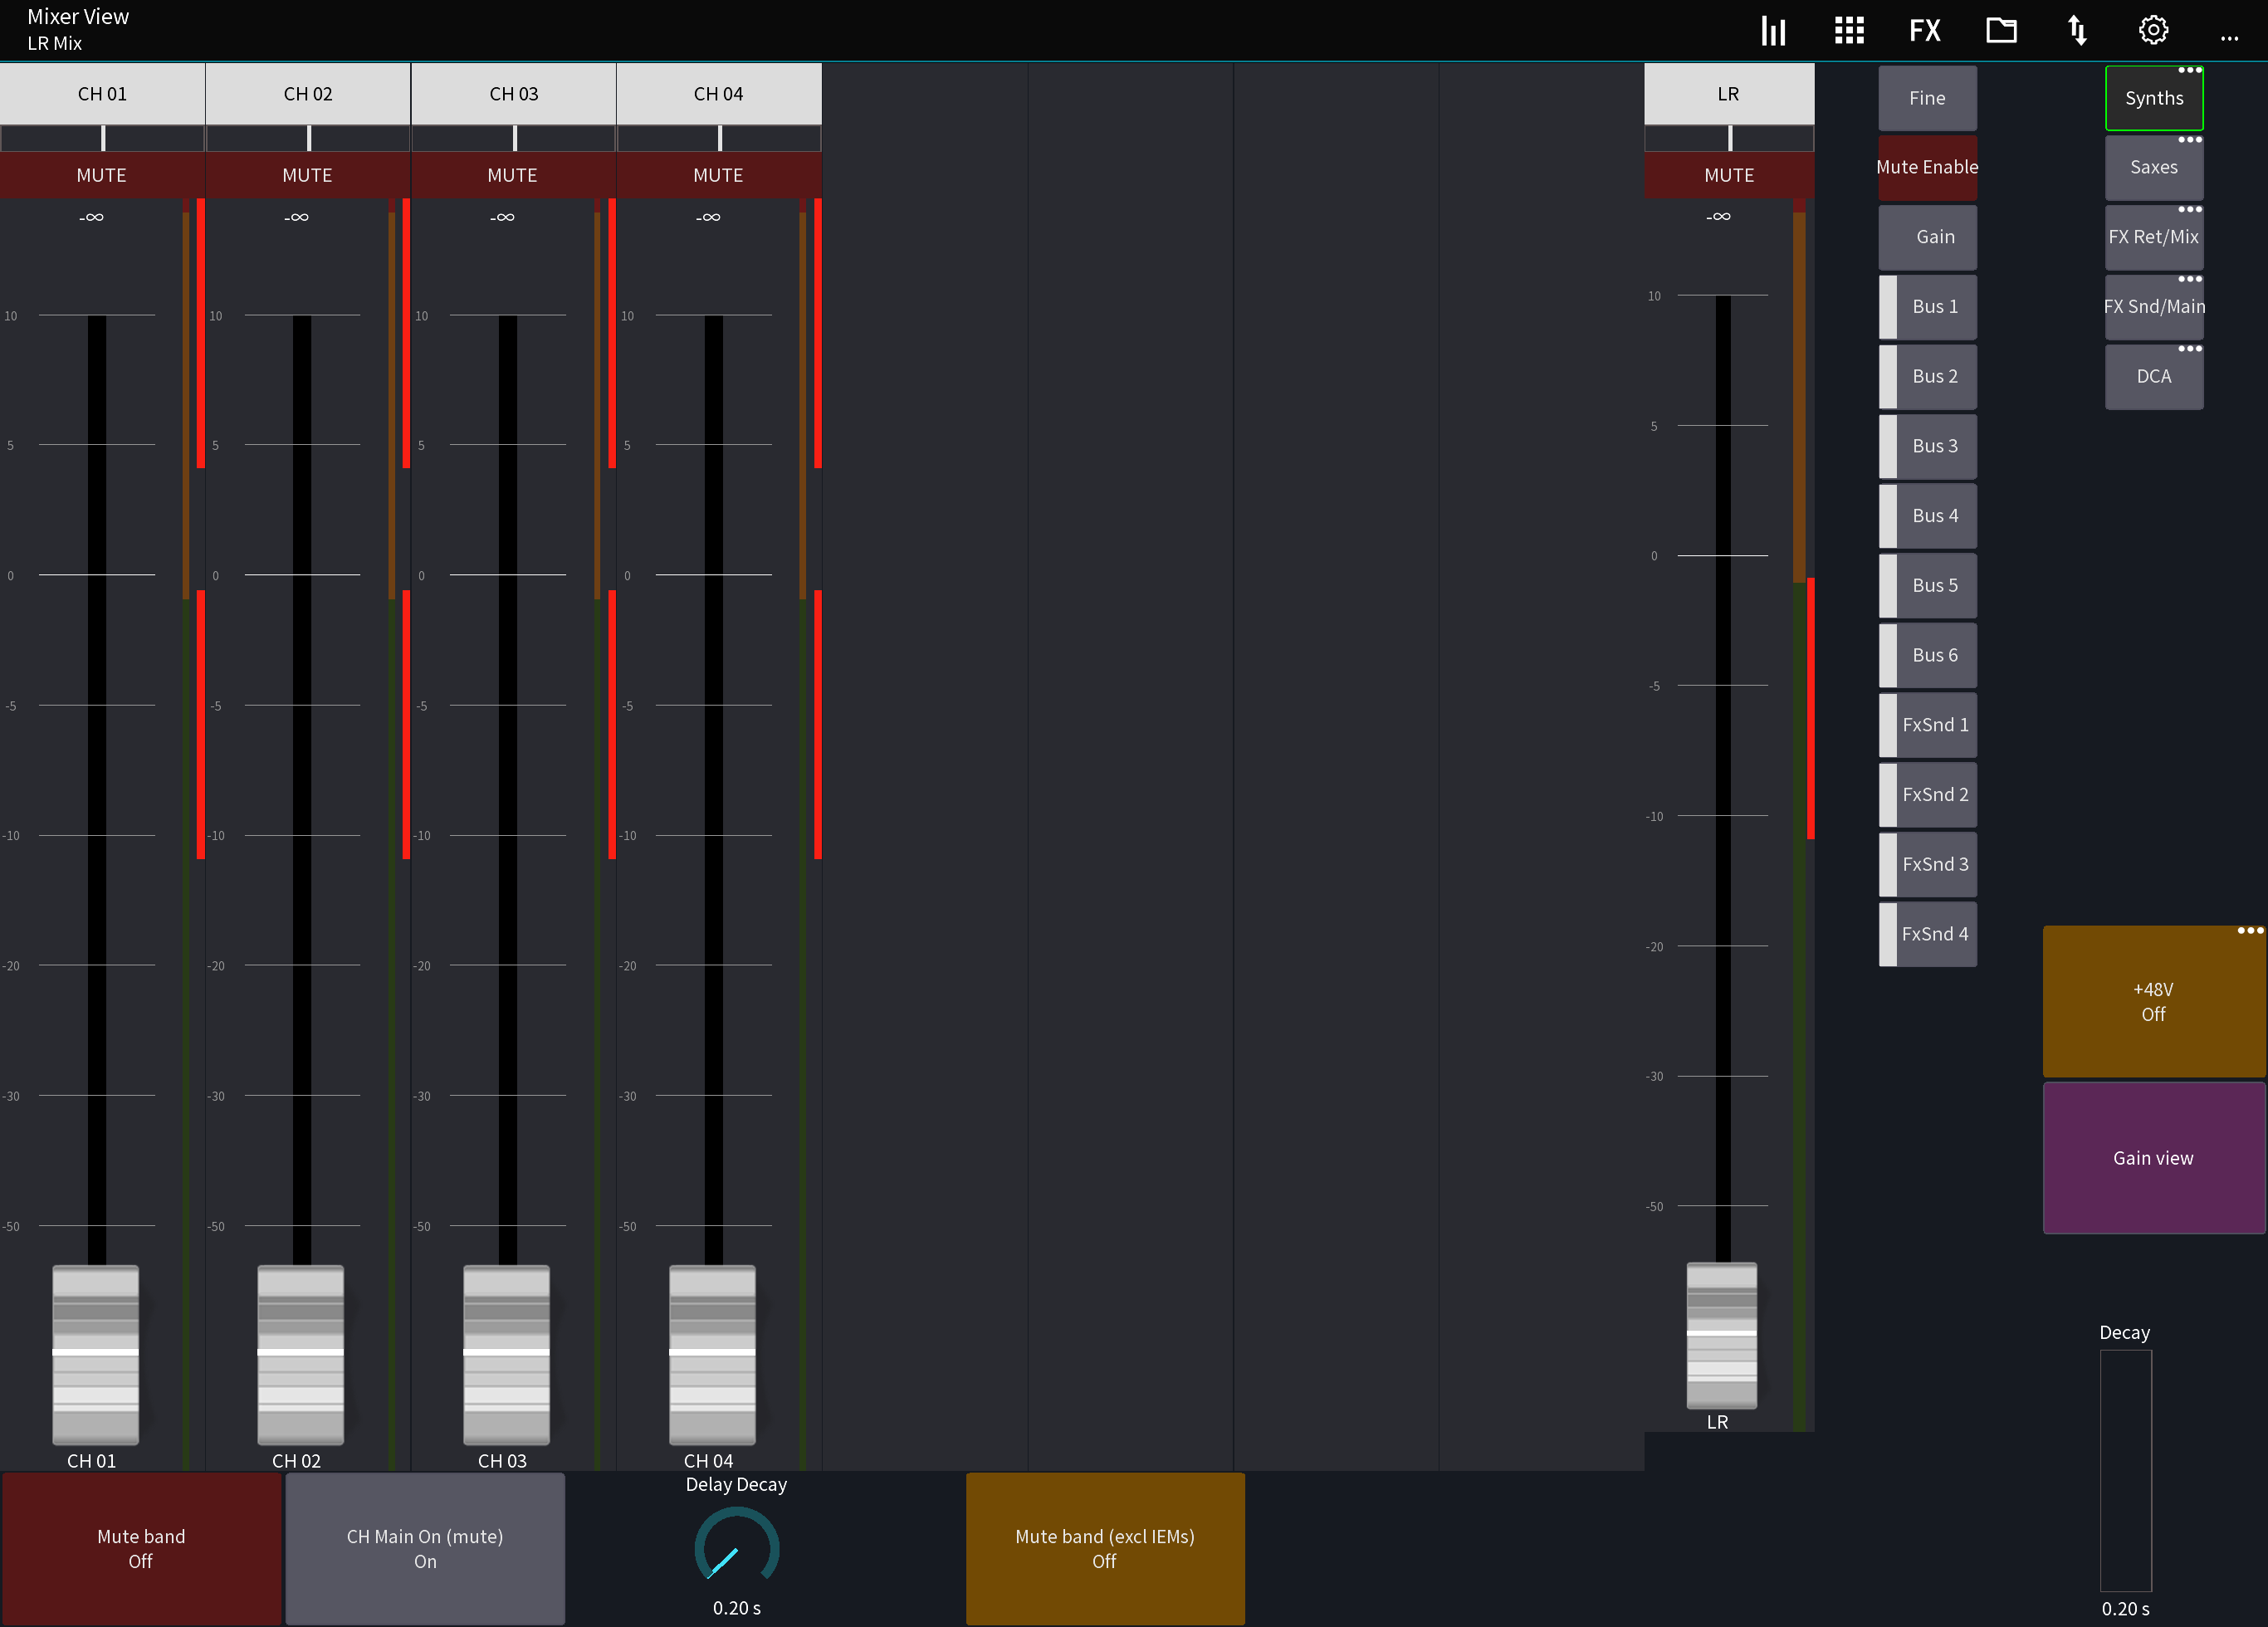The image size is (2268, 1627).
Task: Open options dots on the DCA group
Action: [2192, 349]
